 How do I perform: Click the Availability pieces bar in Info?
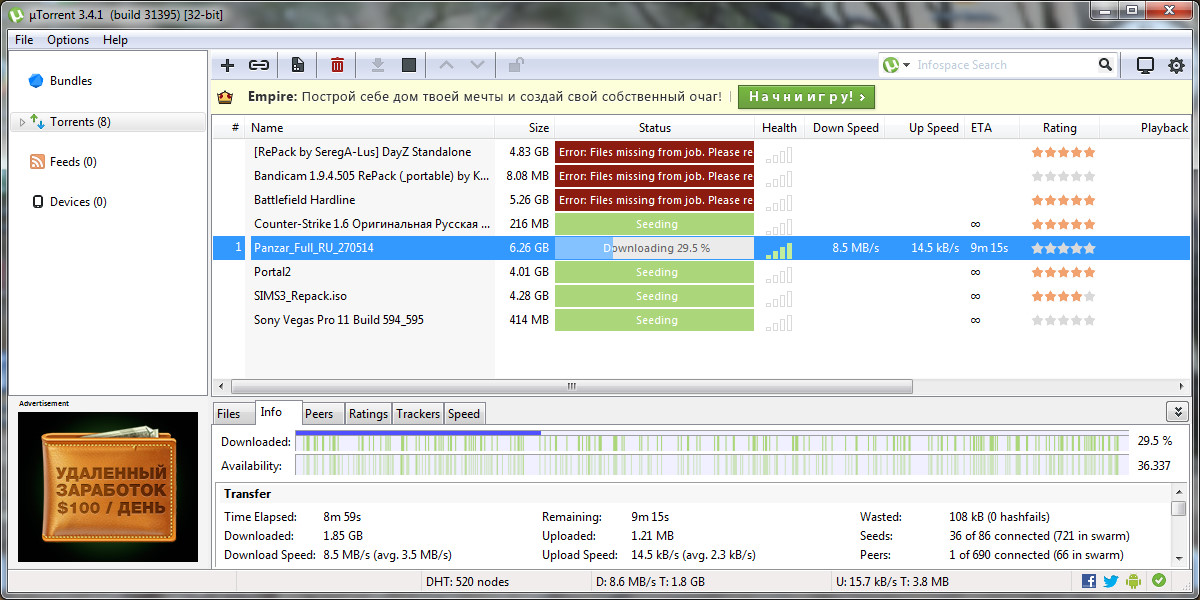coord(714,465)
